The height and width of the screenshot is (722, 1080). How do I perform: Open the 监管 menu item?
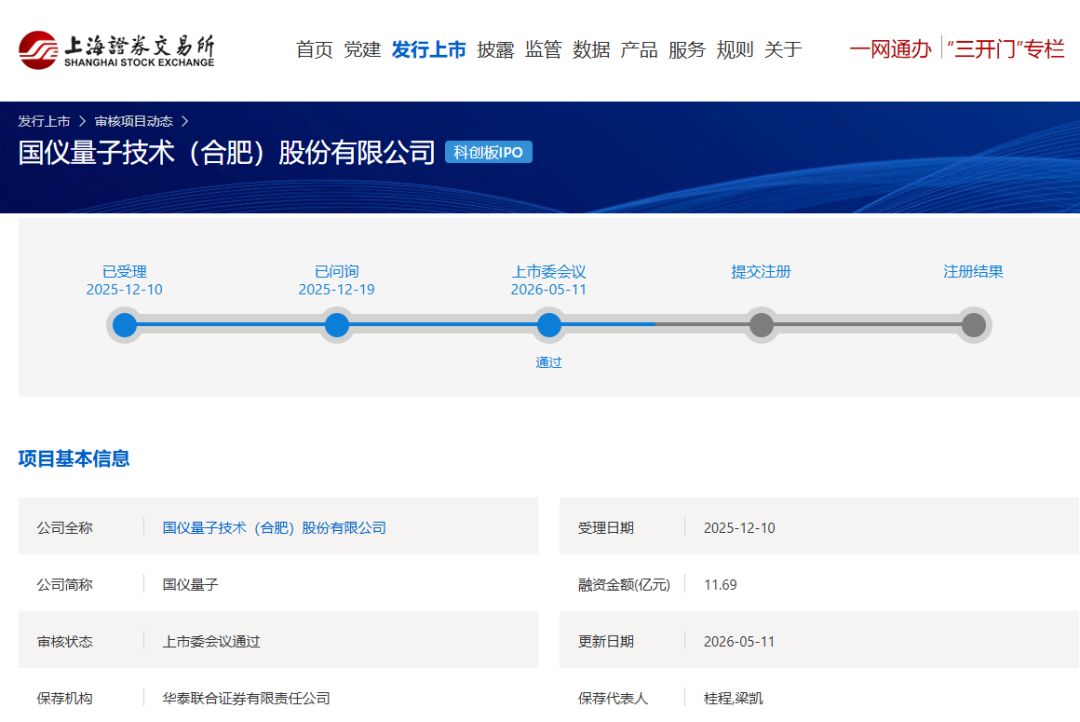coord(543,50)
